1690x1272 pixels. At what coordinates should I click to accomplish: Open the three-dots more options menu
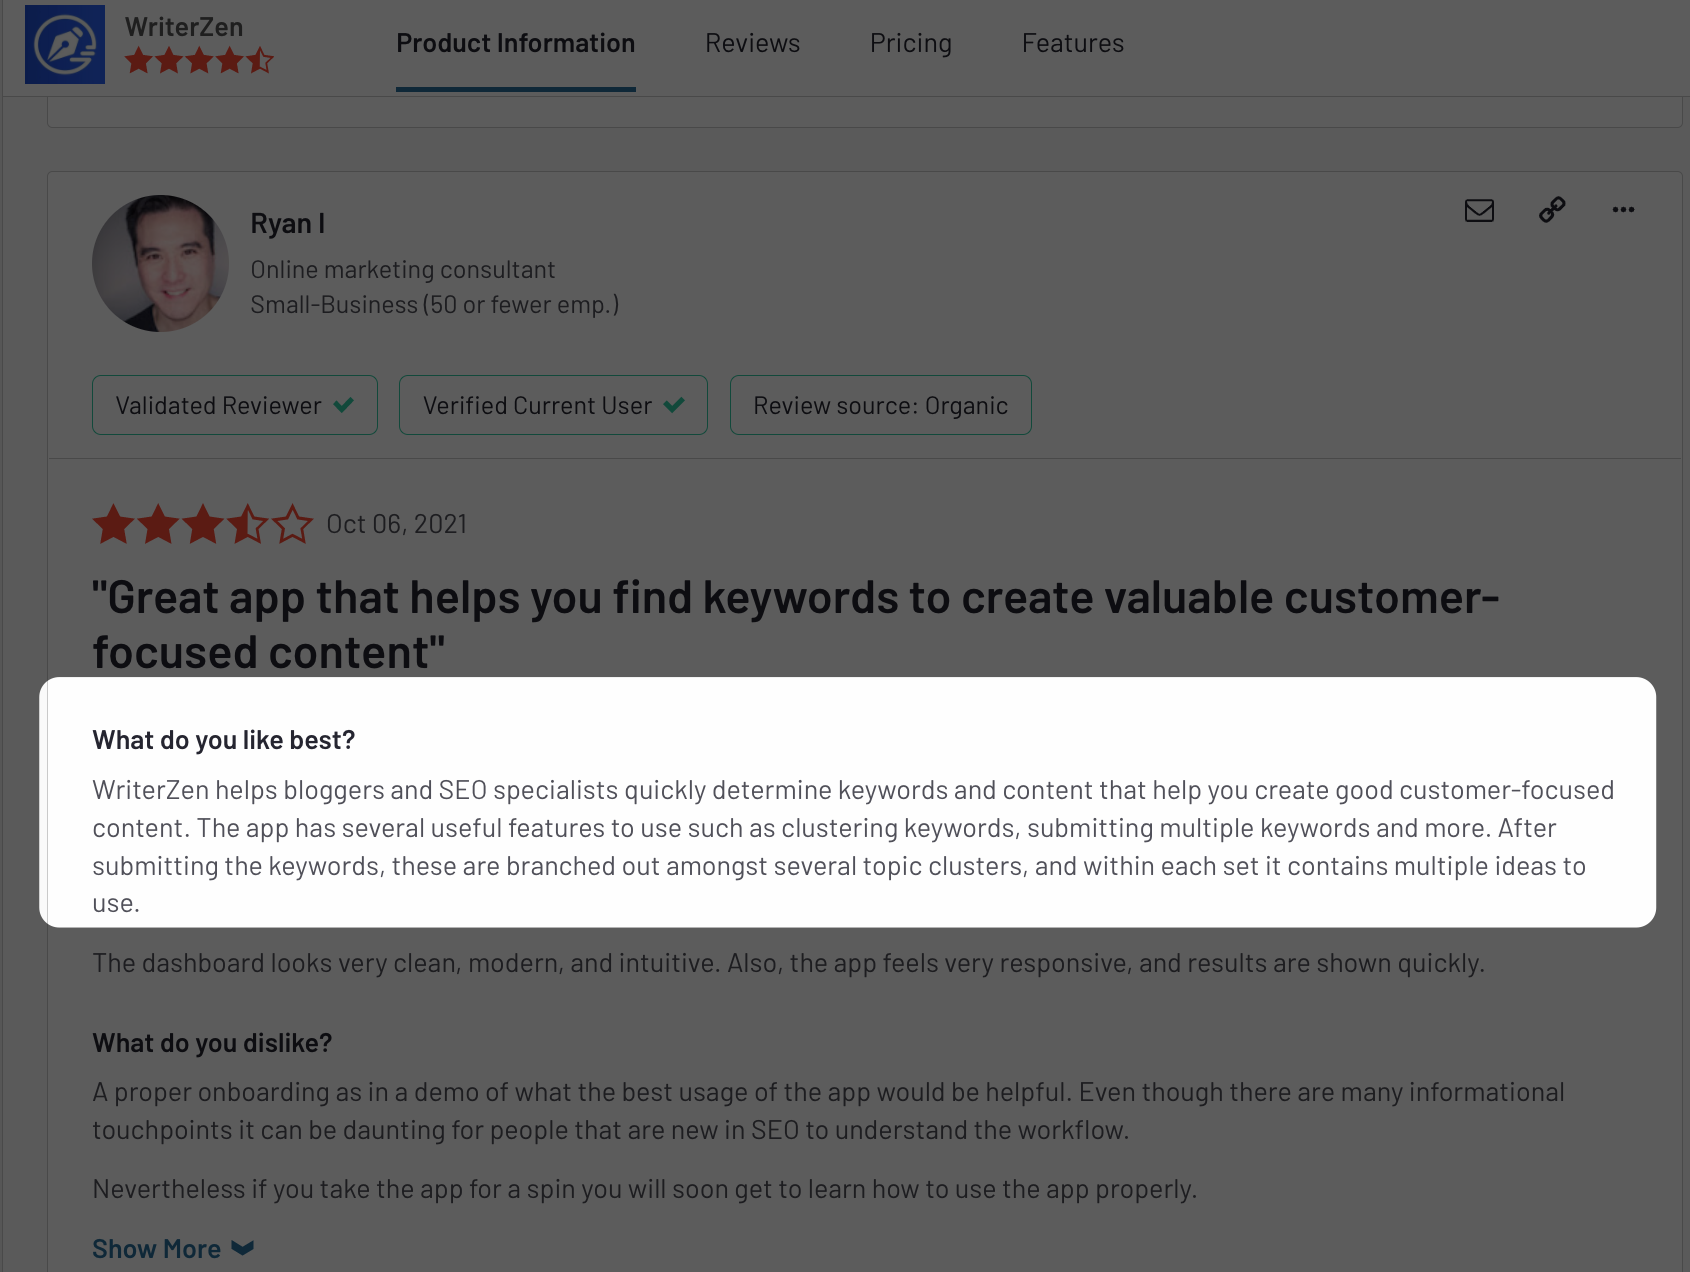[1623, 210]
